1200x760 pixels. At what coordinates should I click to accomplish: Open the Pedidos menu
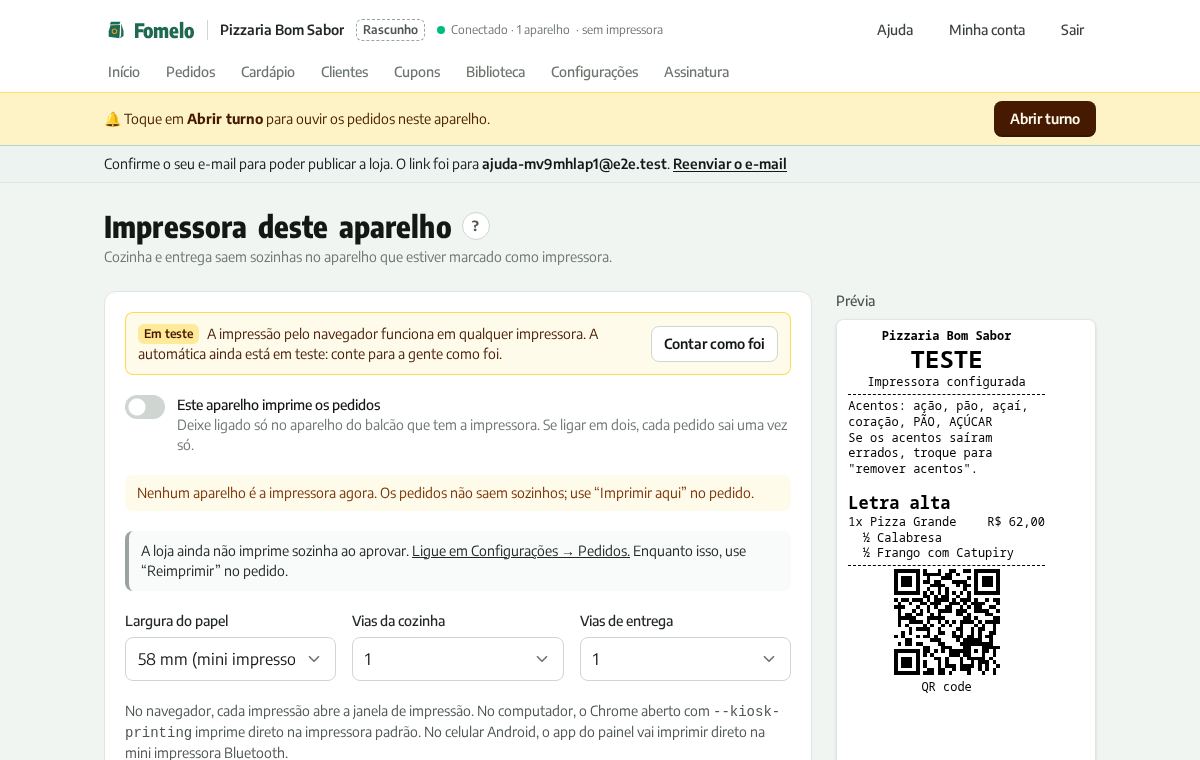190,72
